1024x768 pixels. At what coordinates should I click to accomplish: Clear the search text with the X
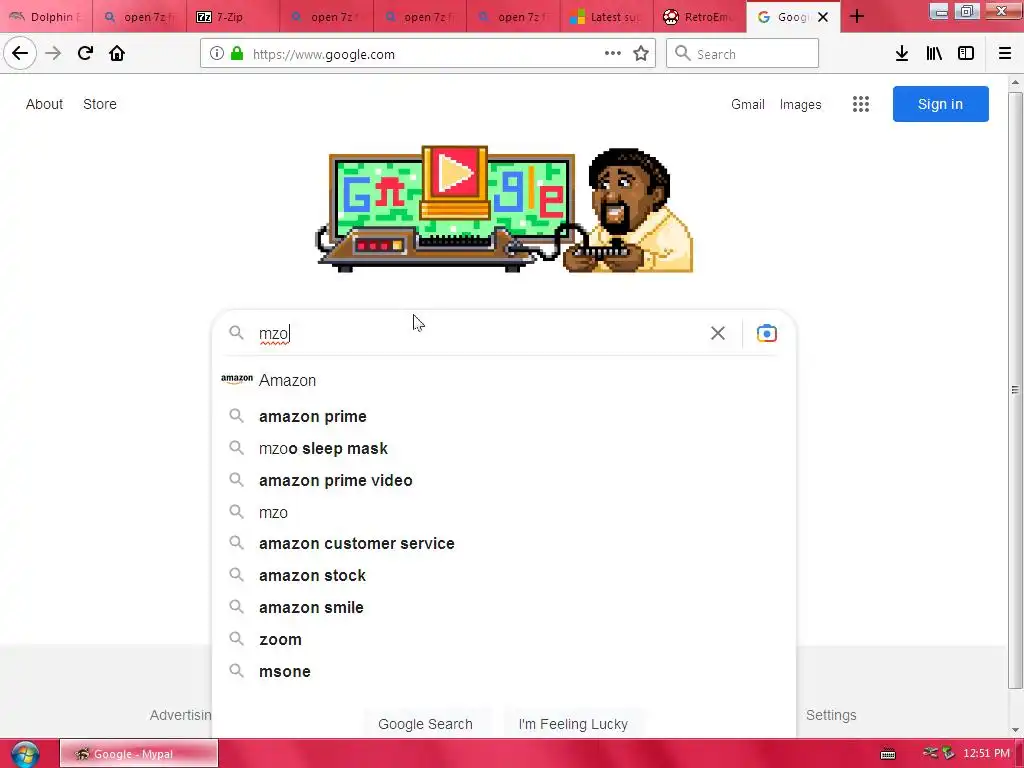point(718,333)
